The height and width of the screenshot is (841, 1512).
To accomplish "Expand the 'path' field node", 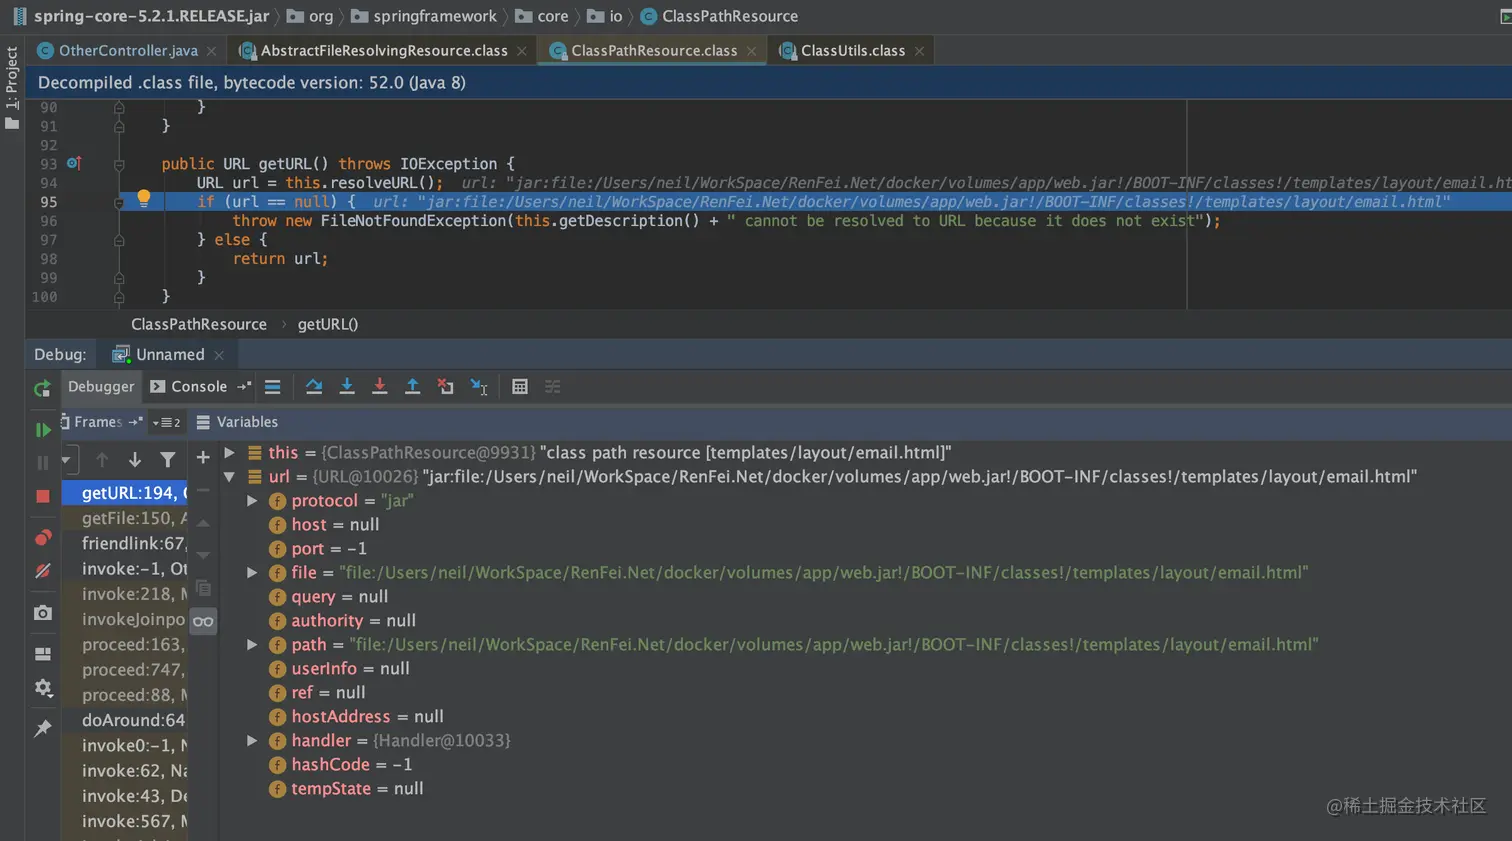I will click(252, 645).
